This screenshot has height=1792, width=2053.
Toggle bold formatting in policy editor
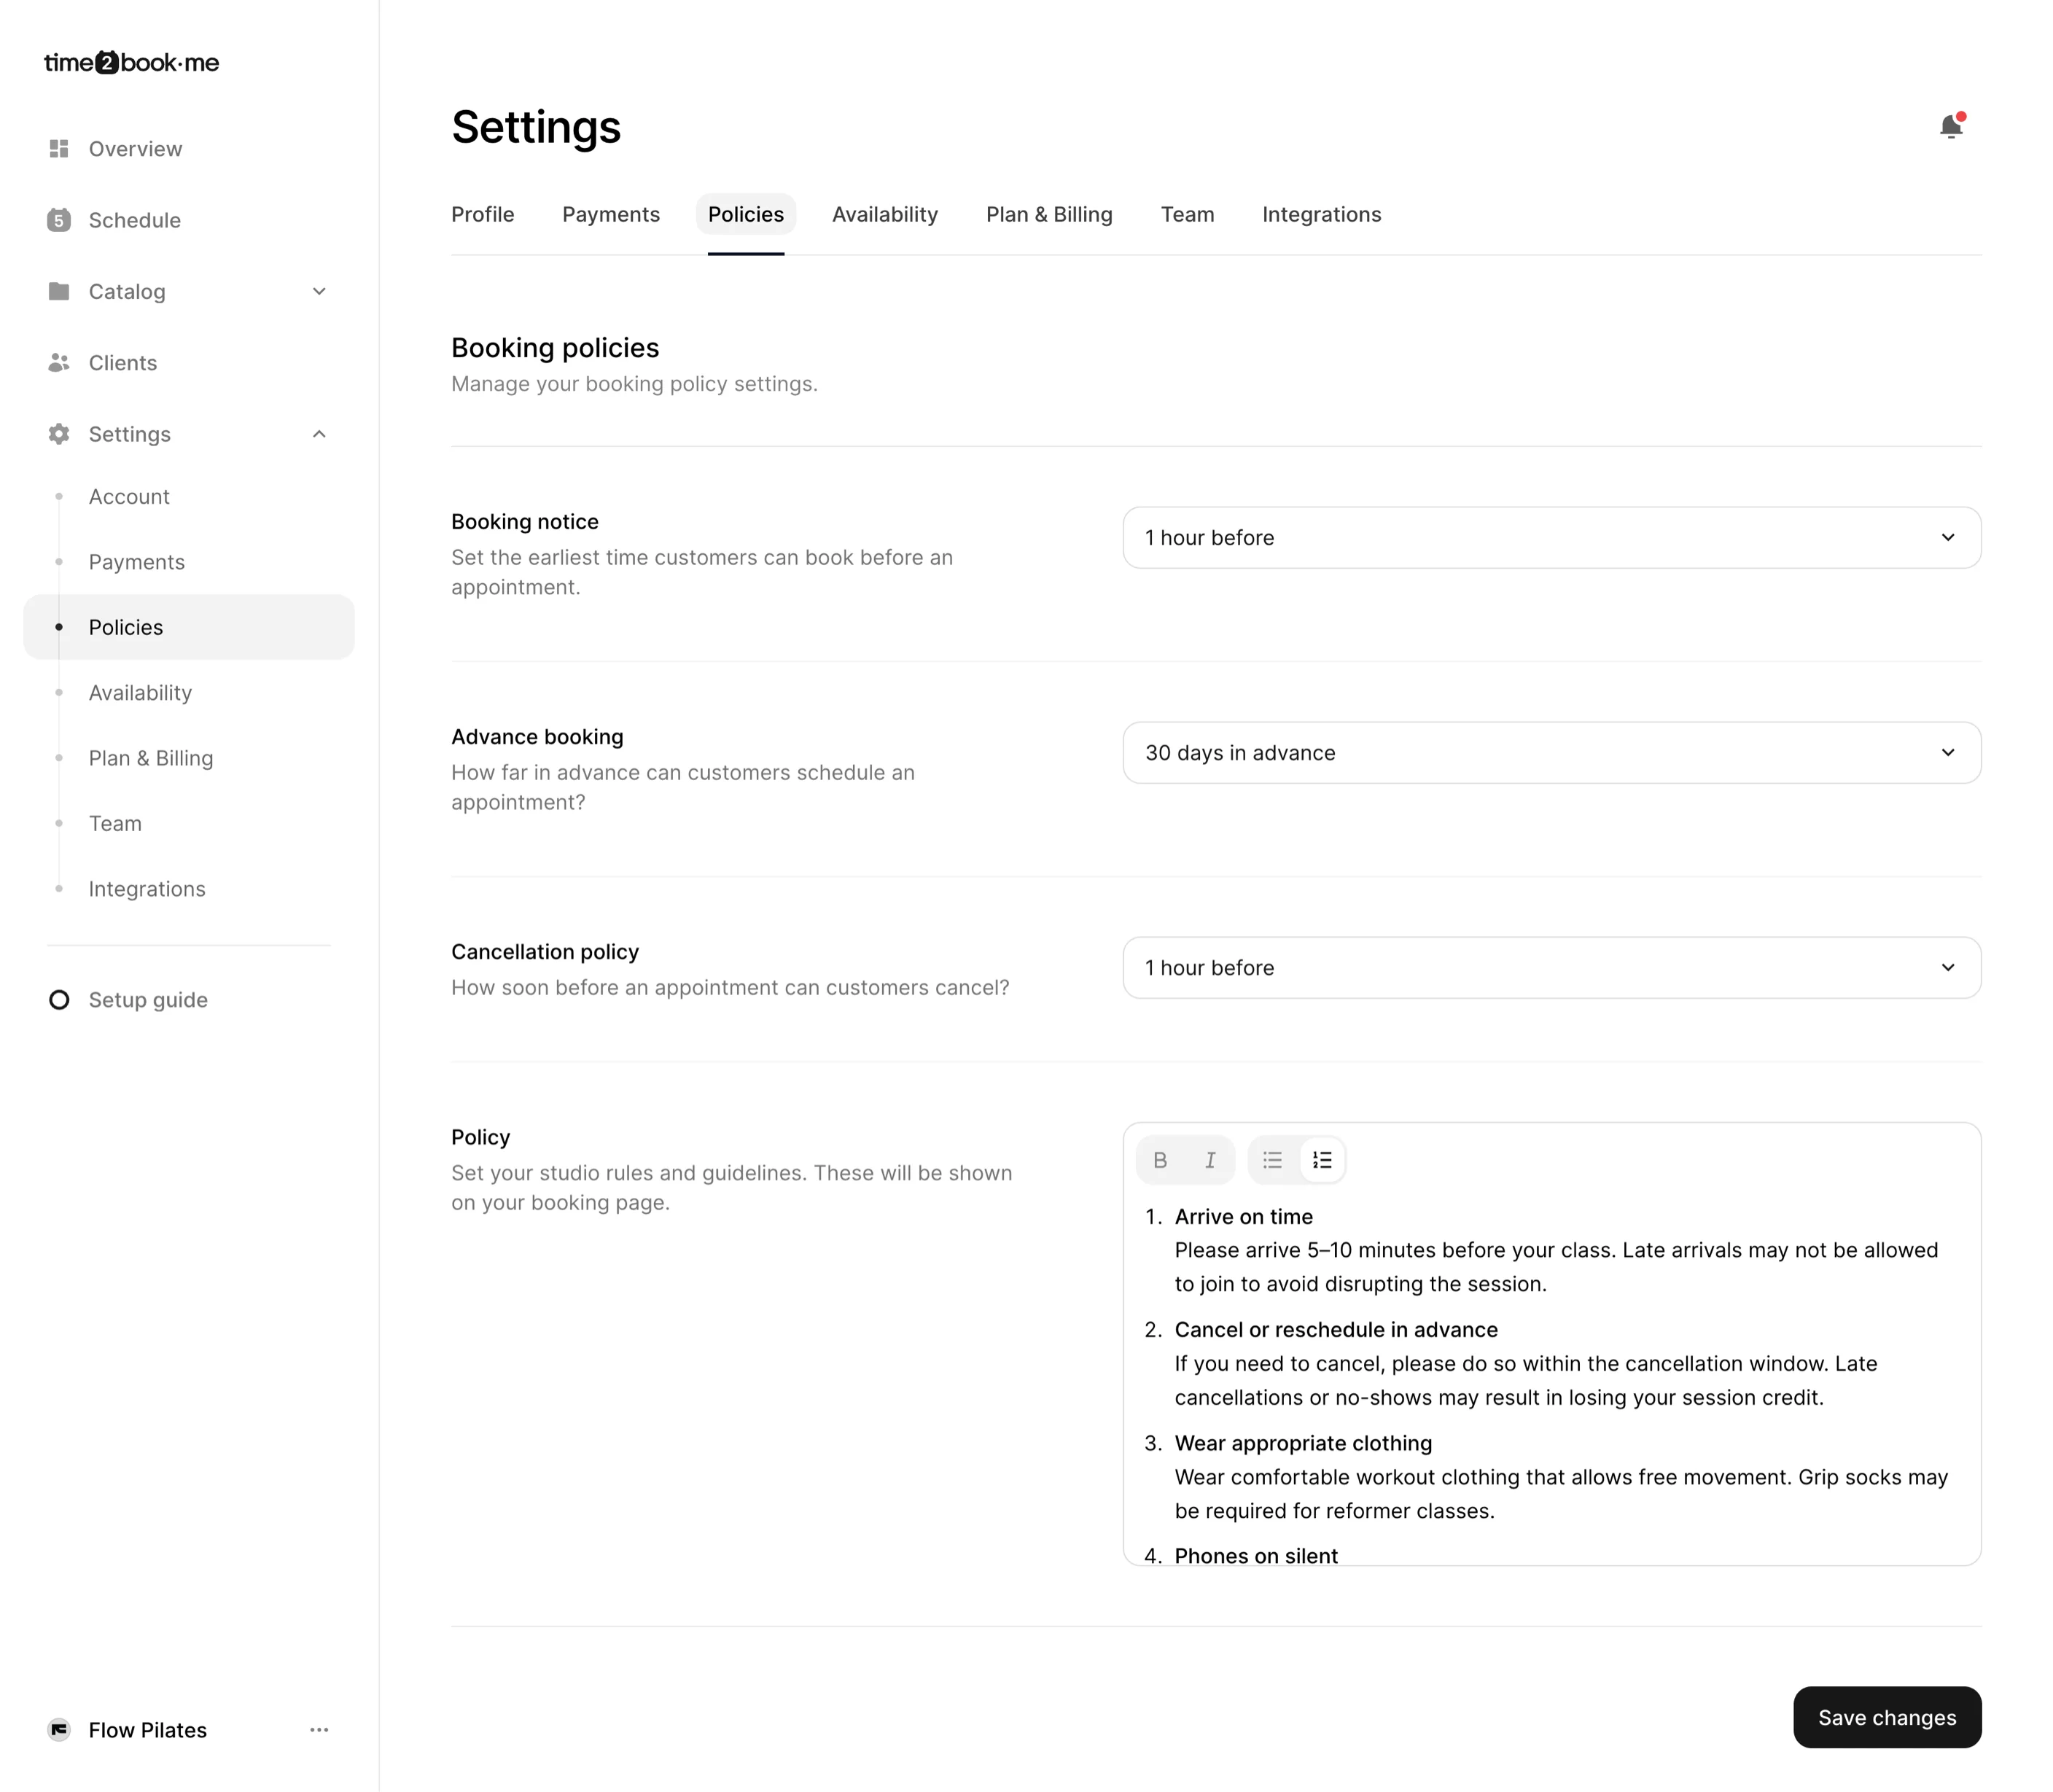(x=1160, y=1160)
